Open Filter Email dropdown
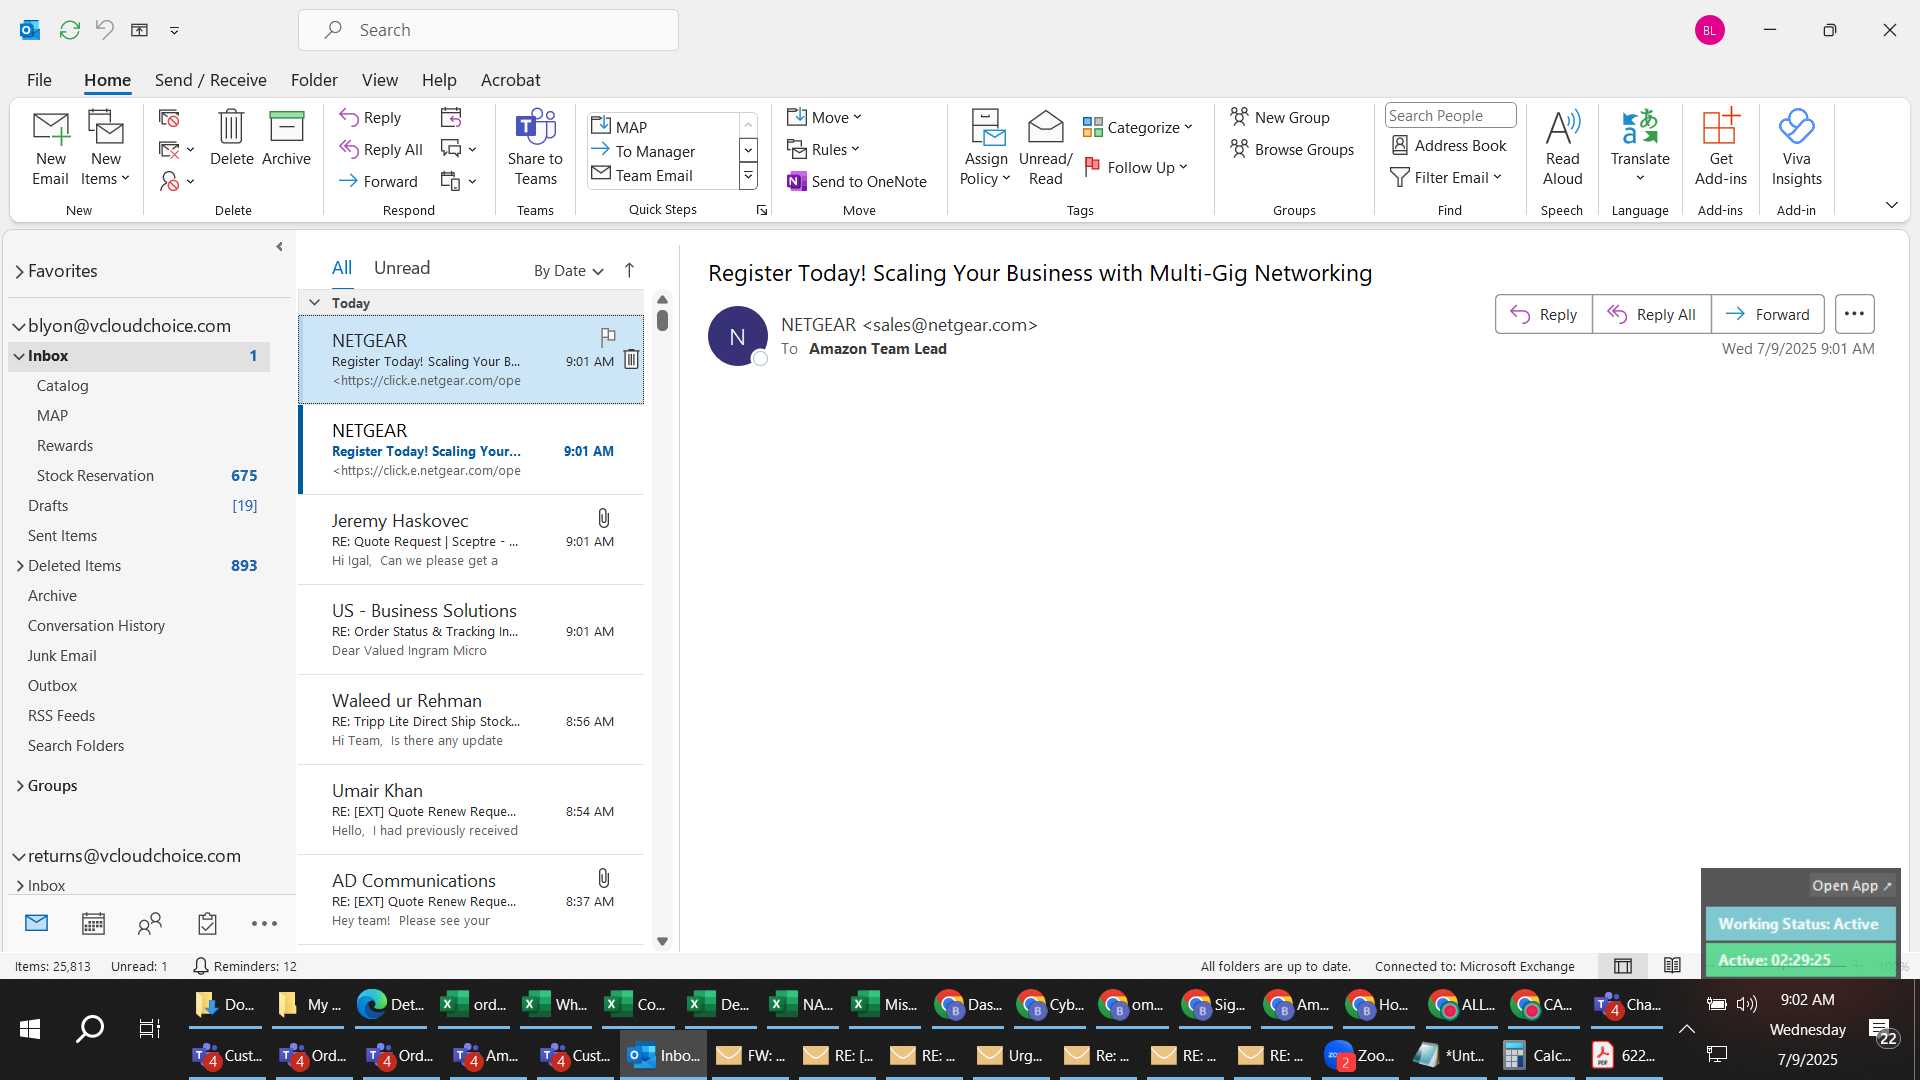1920x1080 pixels. [x=1446, y=177]
